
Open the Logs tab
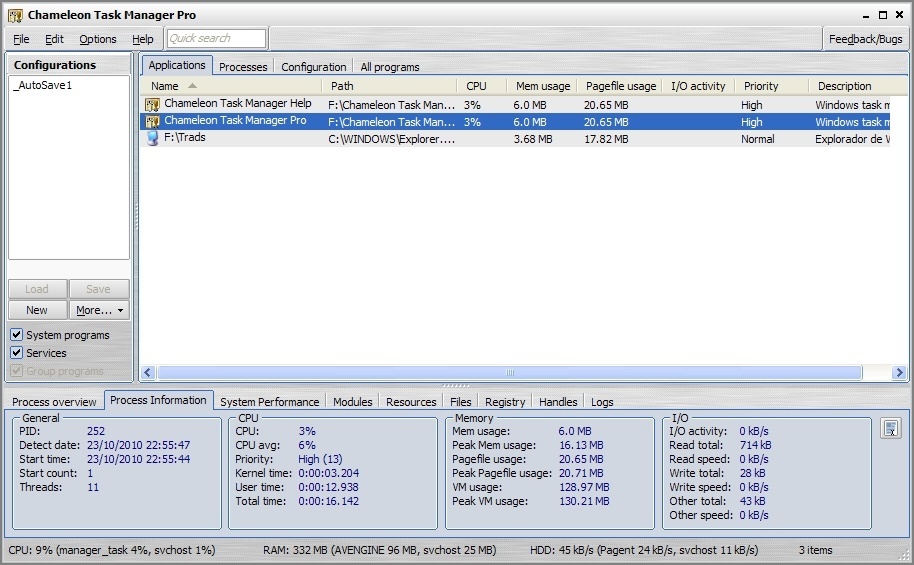tap(602, 402)
